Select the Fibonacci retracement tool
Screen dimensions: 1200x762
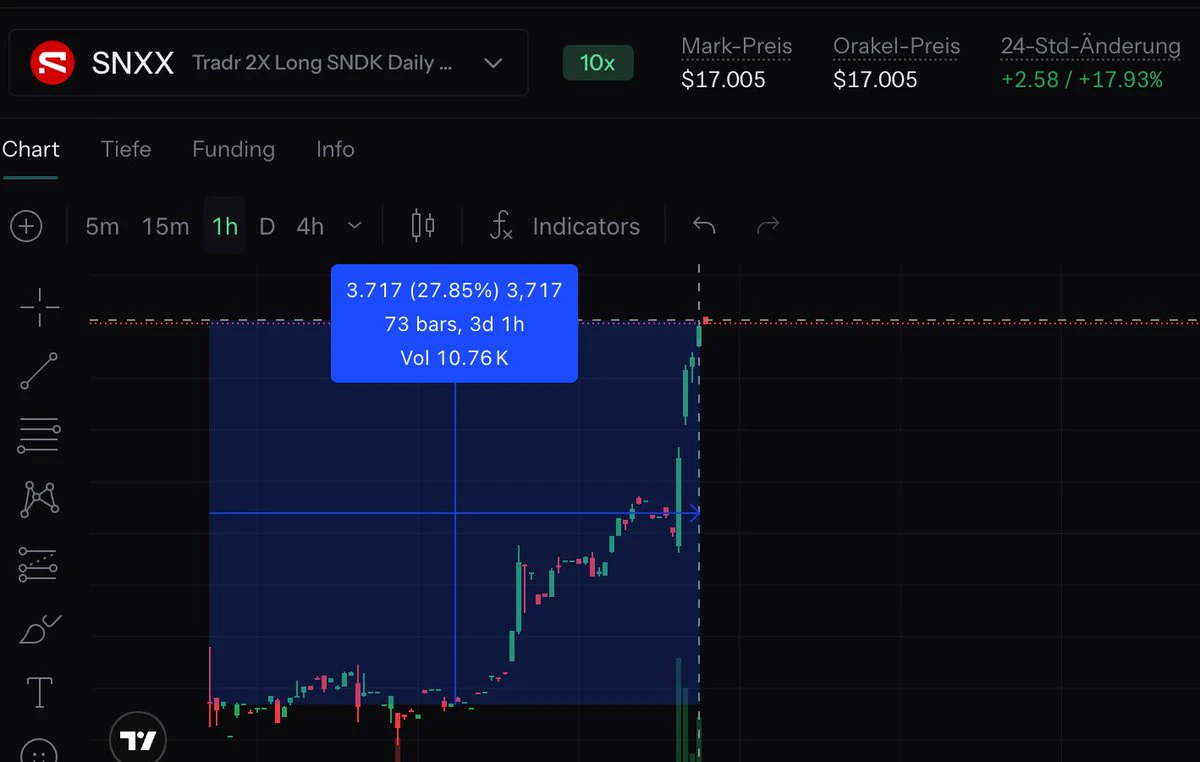point(39,435)
